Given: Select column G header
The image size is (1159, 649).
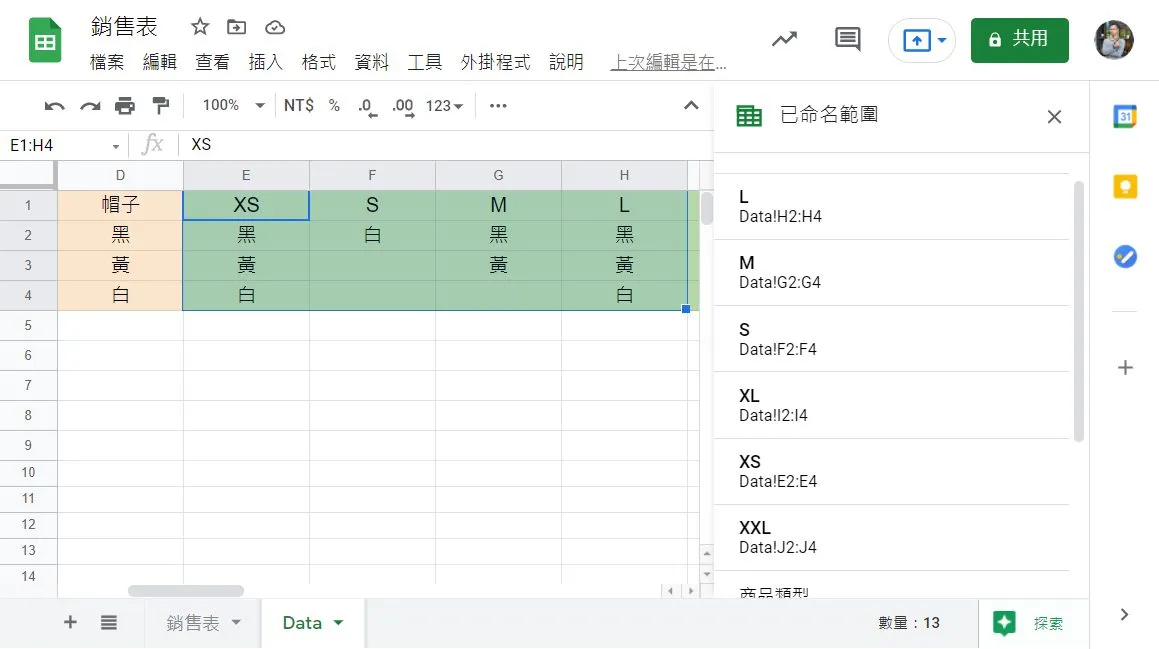Looking at the screenshot, I should pyautogui.click(x=498, y=175).
